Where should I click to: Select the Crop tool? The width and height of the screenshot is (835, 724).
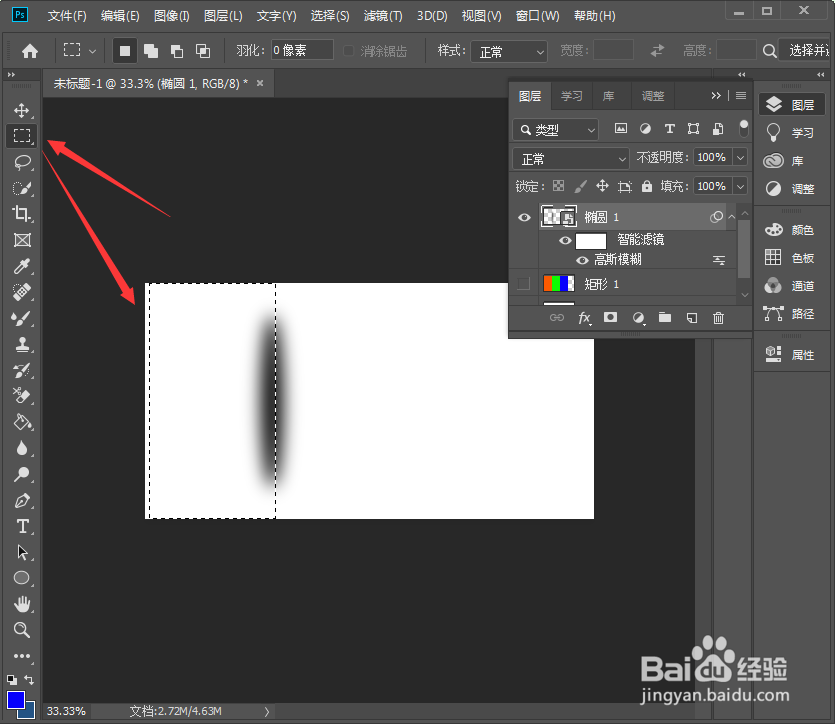[x=21, y=214]
